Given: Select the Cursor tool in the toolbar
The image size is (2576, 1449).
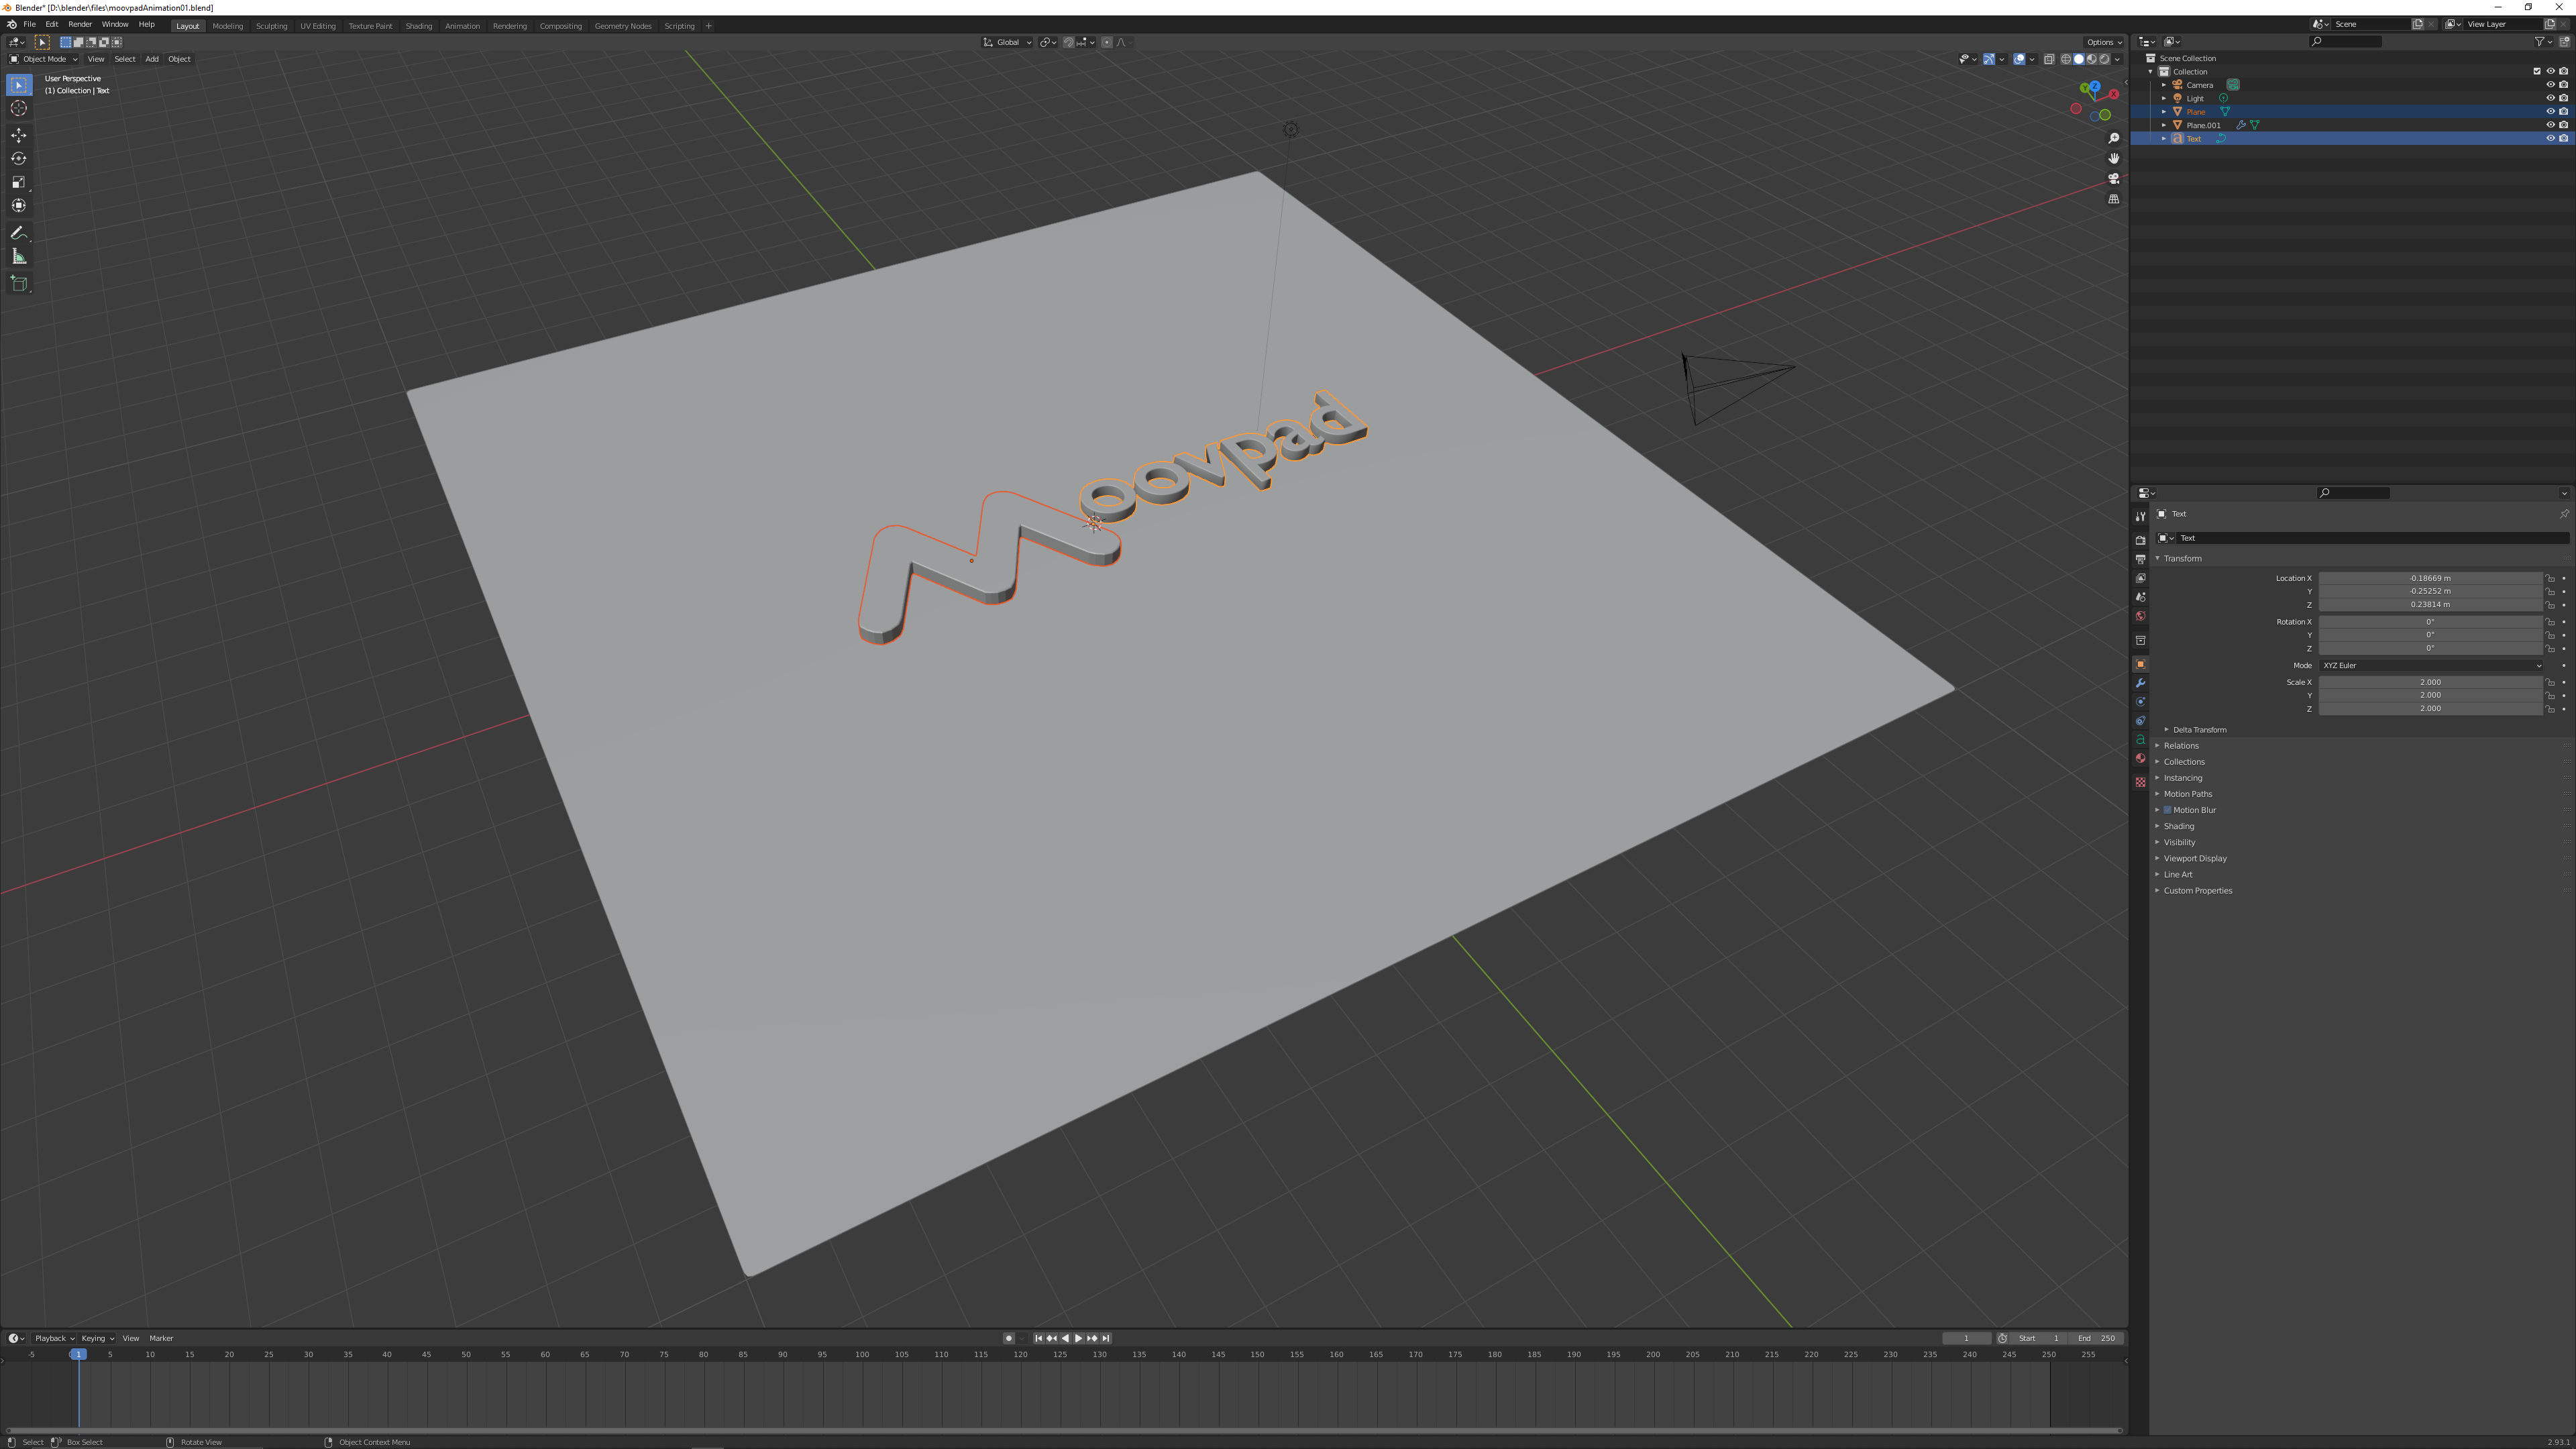Looking at the screenshot, I should click(19, 108).
